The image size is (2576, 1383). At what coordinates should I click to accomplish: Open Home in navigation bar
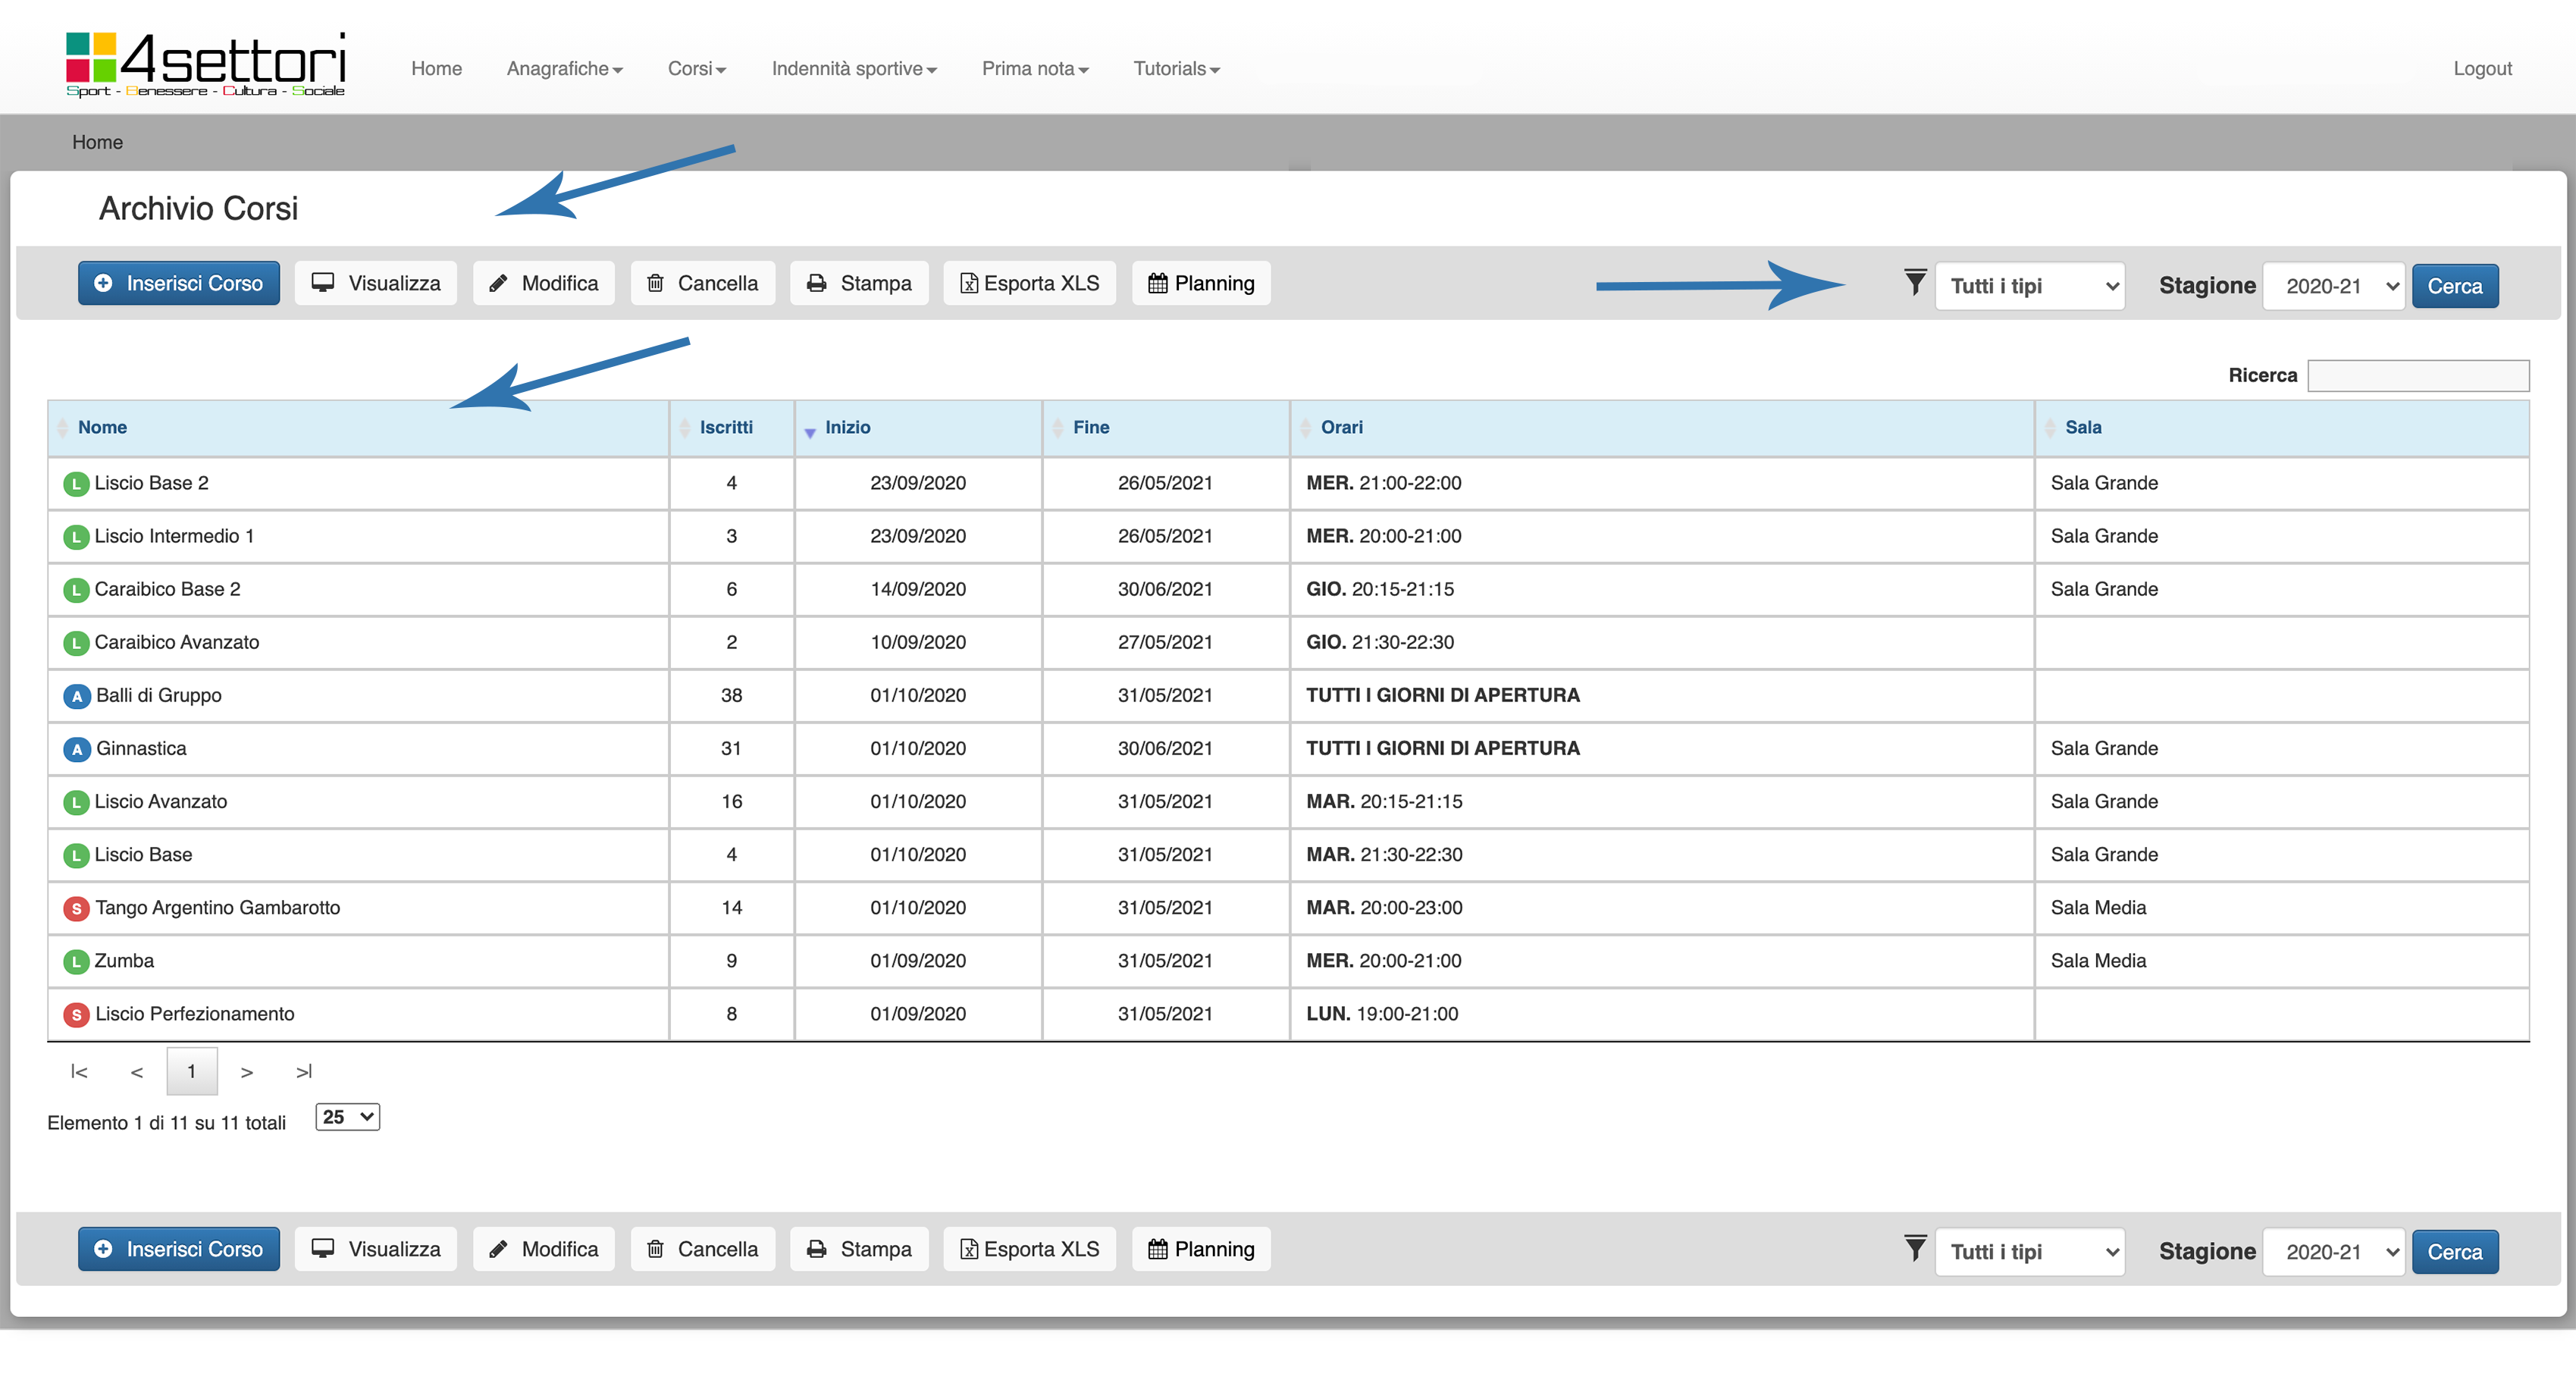tap(437, 69)
